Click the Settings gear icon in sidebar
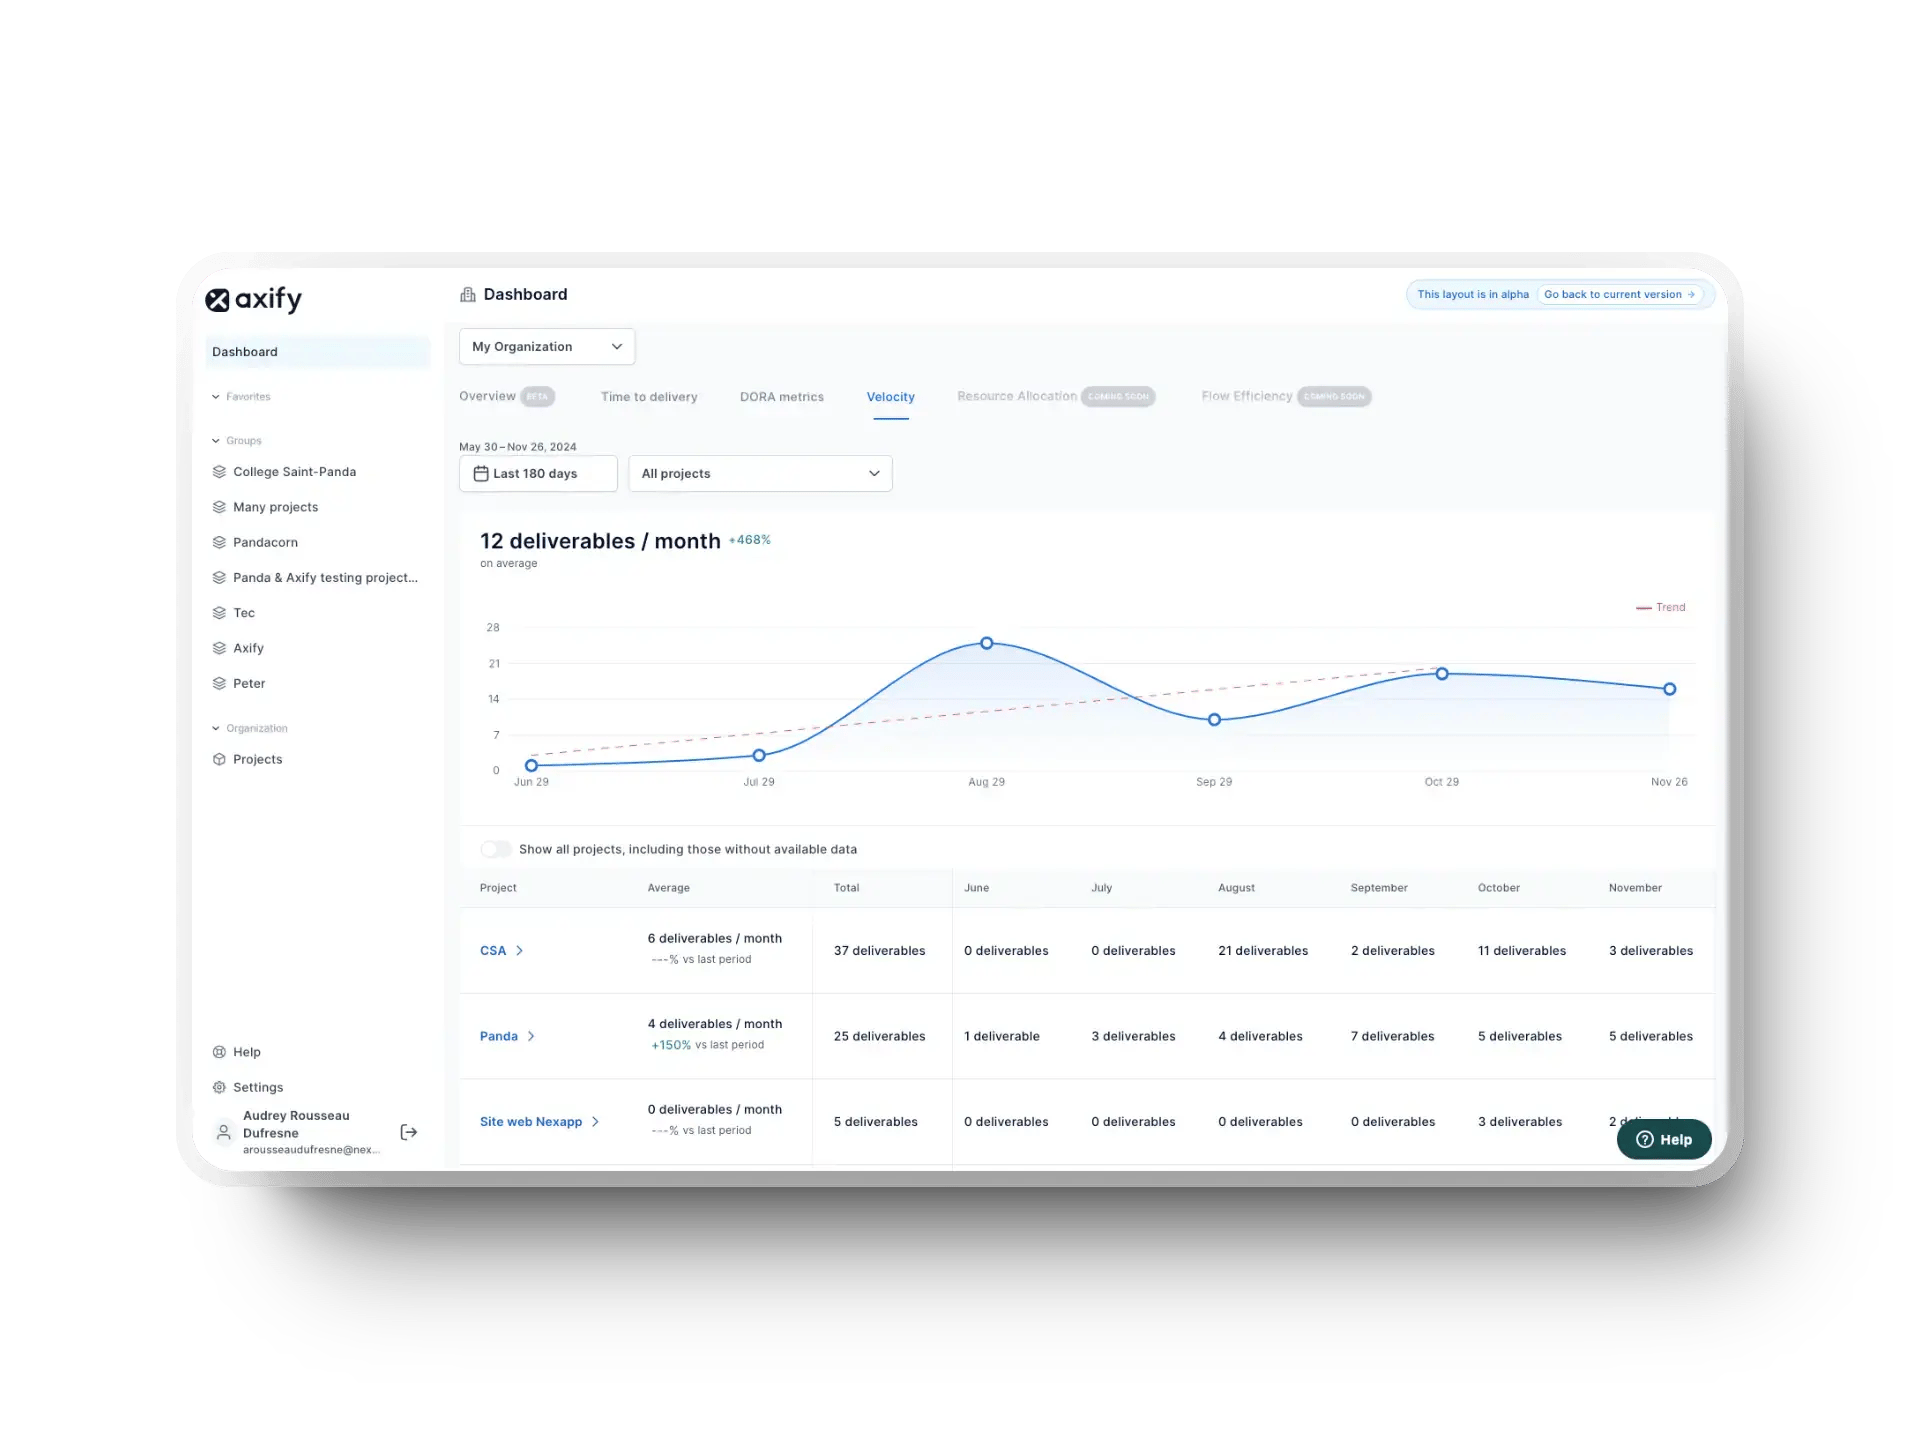This screenshot has height=1440, width=1920. click(220, 1087)
